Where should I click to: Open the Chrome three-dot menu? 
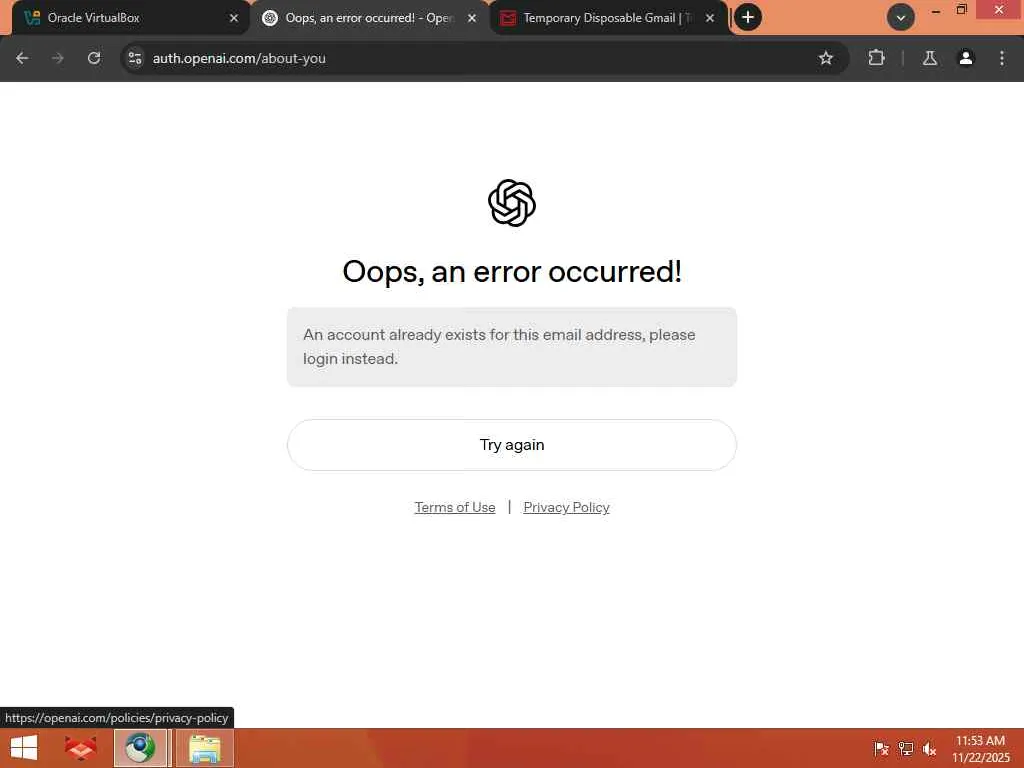coord(1002,58)
